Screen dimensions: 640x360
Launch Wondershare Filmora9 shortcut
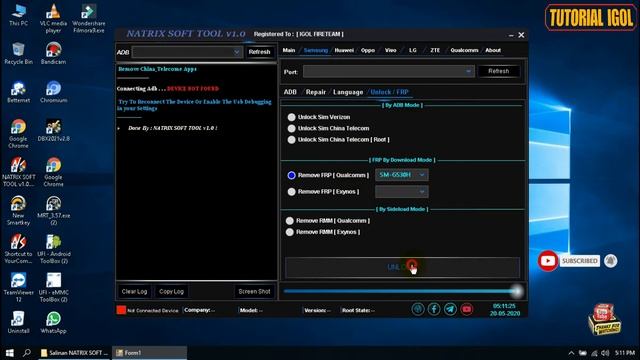click(89, 18)
